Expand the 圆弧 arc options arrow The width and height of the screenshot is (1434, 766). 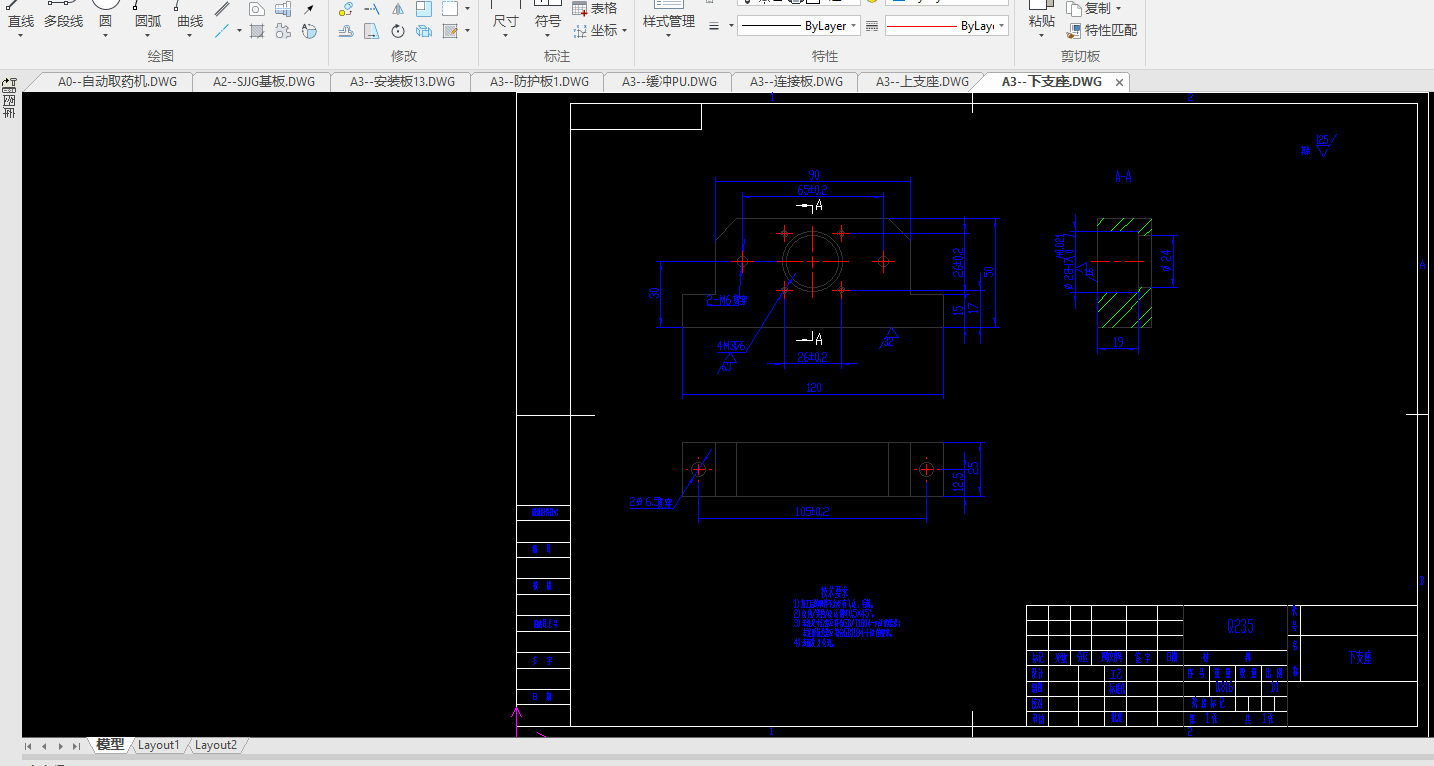[148, 36]
